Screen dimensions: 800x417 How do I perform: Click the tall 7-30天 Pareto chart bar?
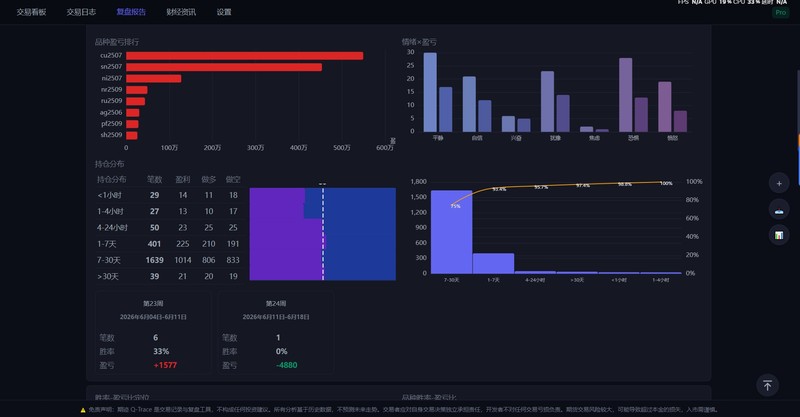pyautogui.click(x=452, y=232)
